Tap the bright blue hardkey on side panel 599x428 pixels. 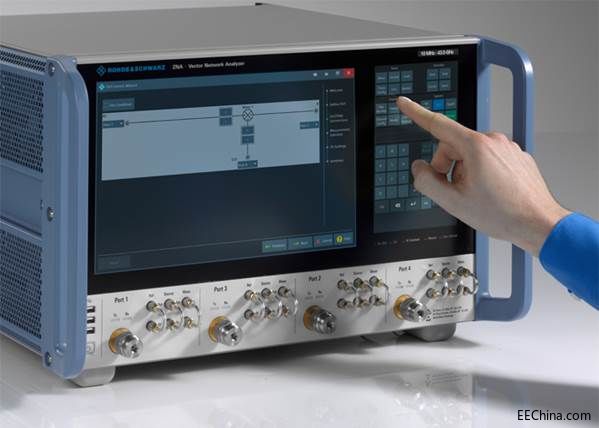(x=438, y=104)
